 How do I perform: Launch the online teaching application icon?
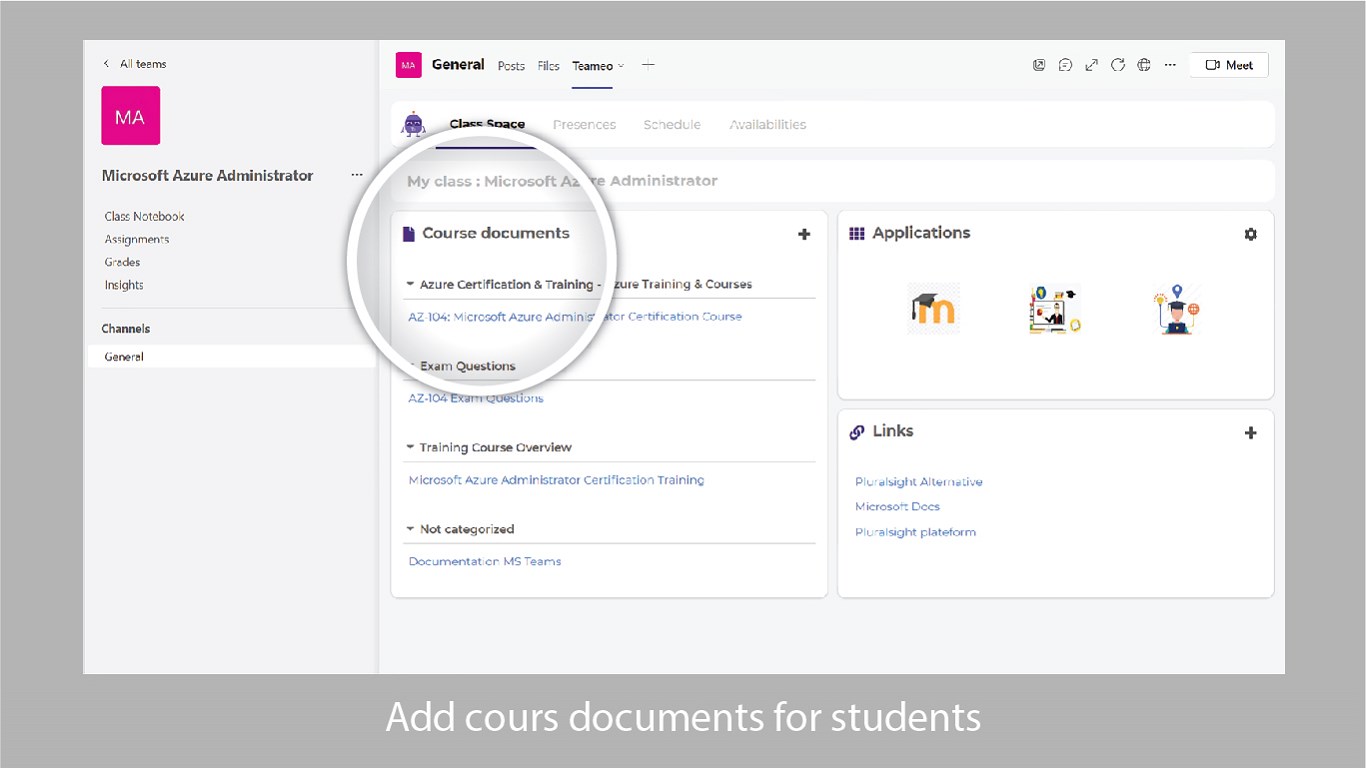(x=1055, y=309)
